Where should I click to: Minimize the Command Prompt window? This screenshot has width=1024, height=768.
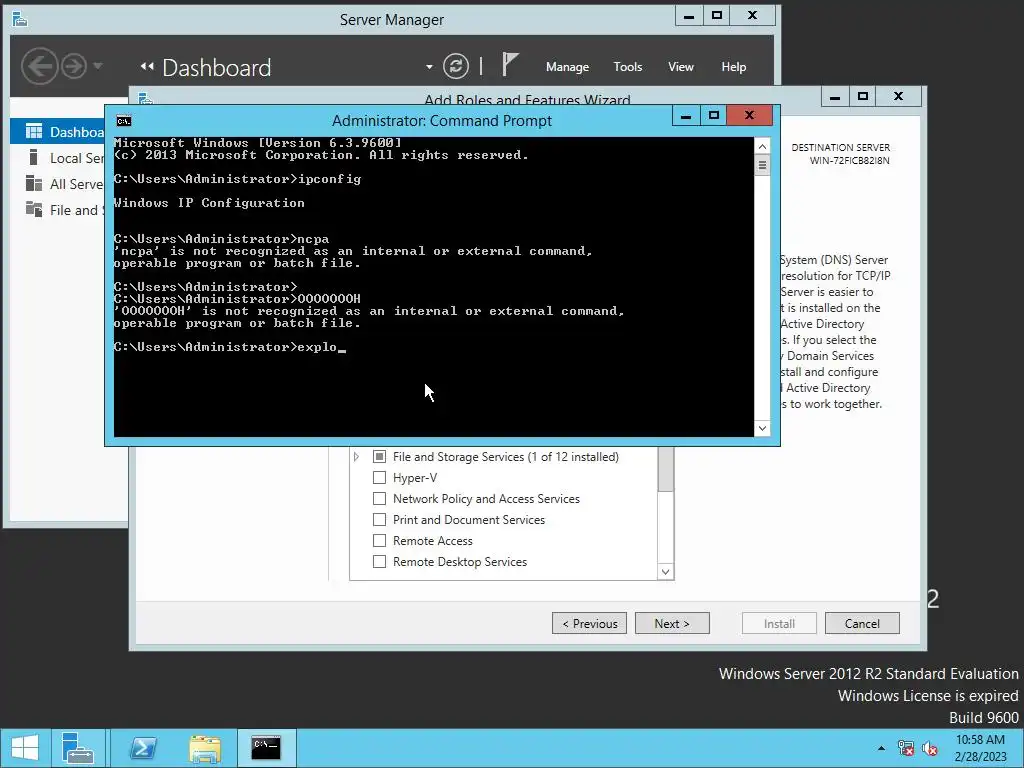686,116
